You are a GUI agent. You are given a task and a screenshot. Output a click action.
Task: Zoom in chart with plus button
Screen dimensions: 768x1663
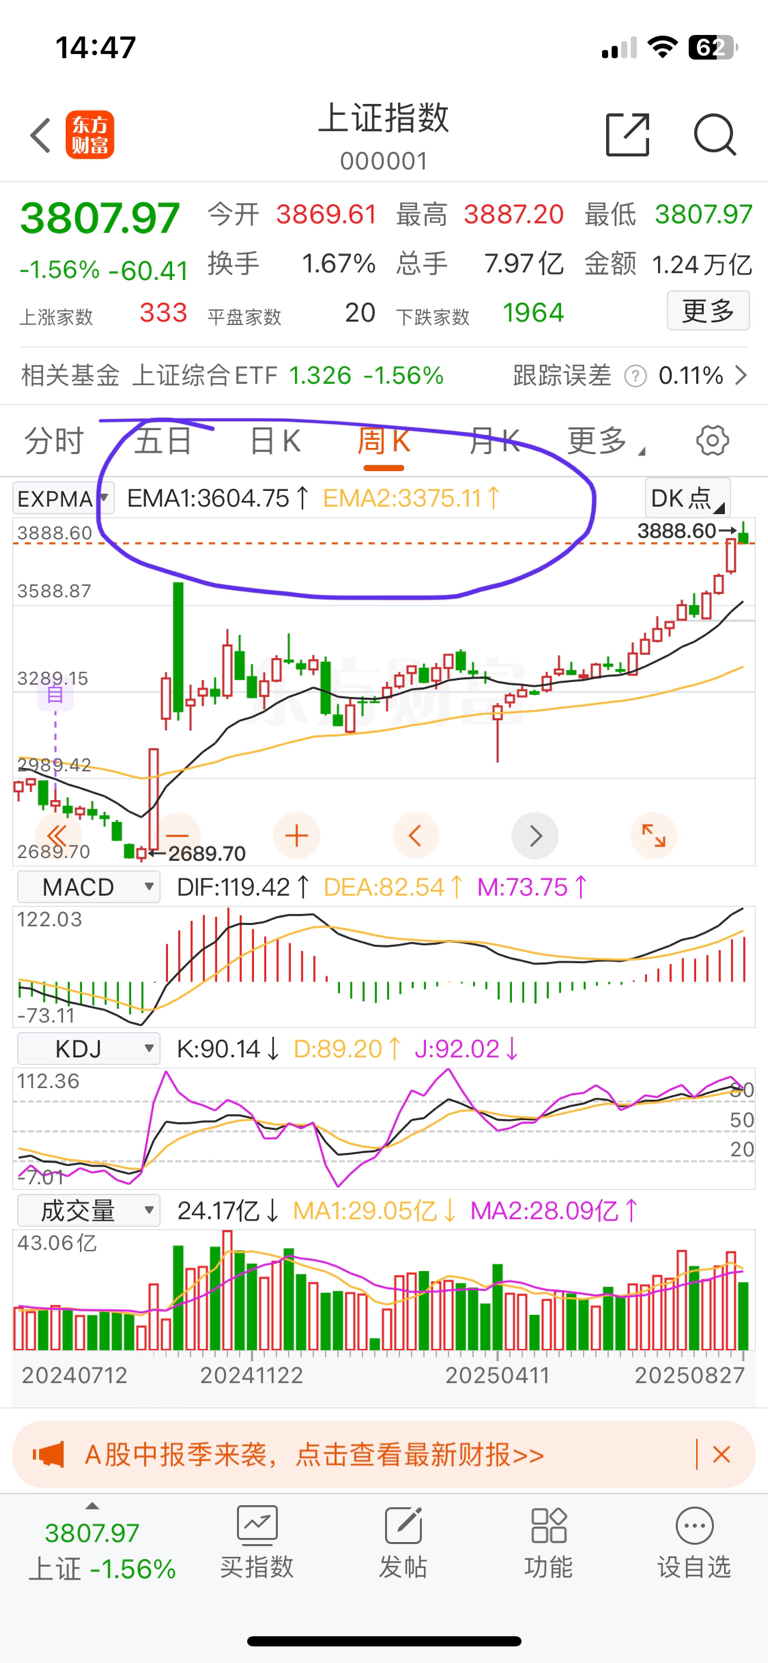coord(296,835)
